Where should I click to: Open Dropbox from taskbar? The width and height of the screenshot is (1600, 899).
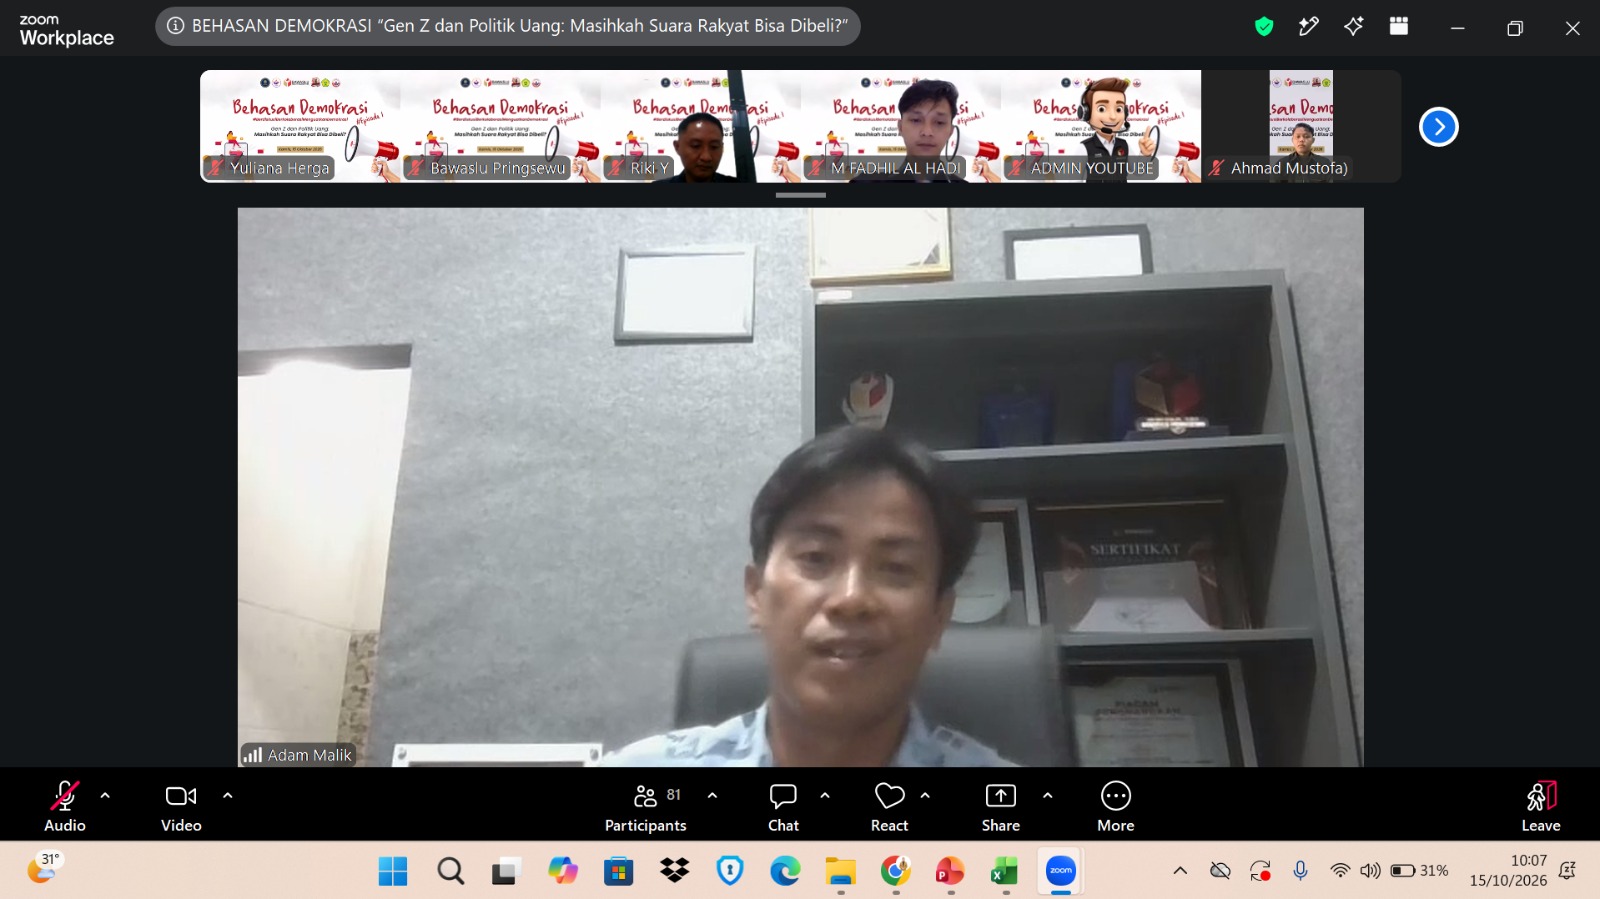click(675, 872)
